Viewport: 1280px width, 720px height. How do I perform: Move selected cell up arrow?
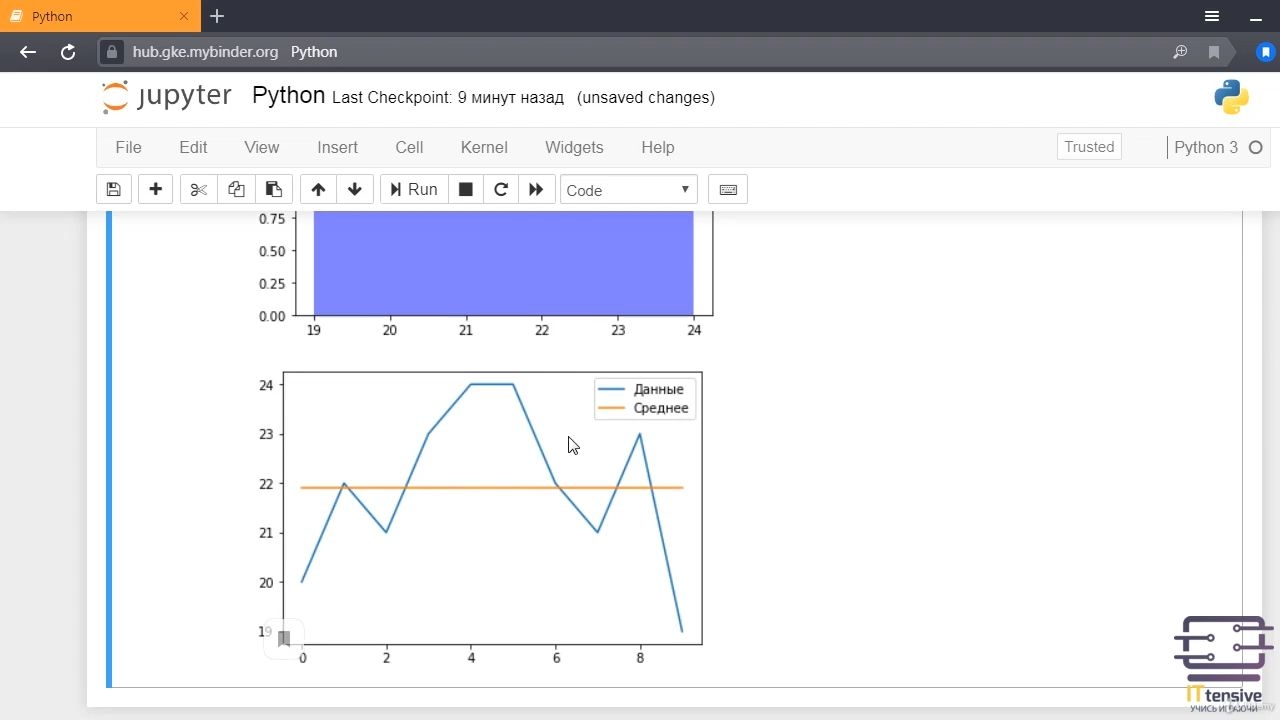[x=318, y=189]
